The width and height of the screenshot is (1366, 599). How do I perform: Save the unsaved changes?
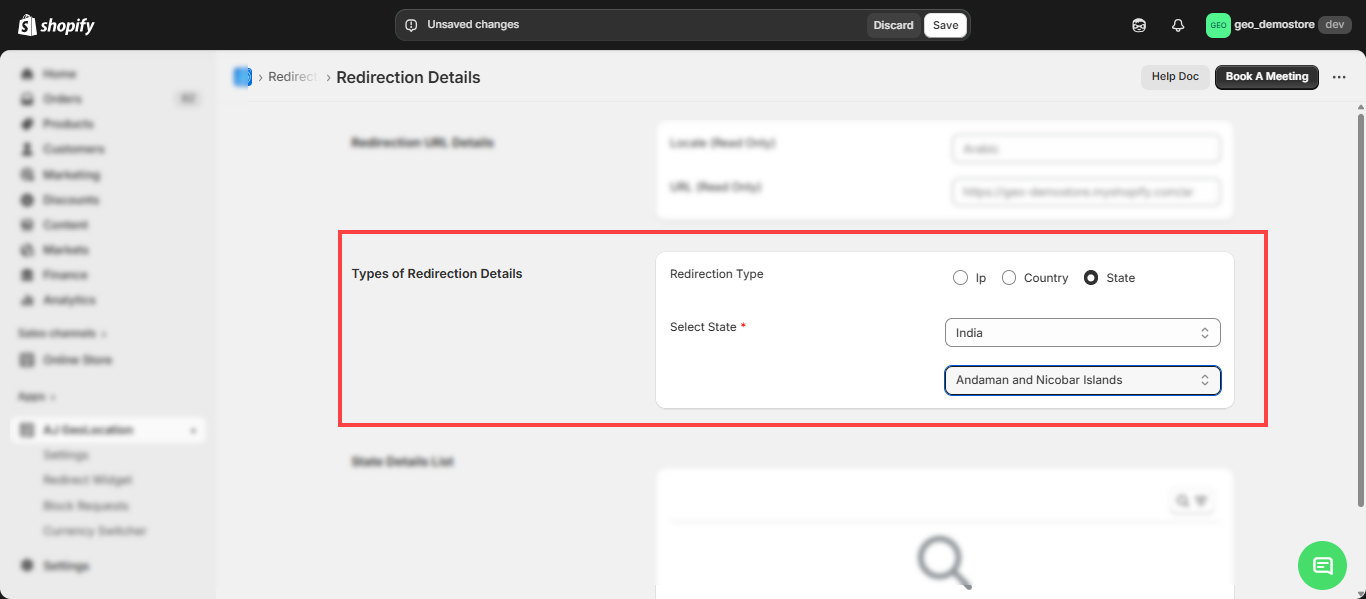click(x=945, y=25)
